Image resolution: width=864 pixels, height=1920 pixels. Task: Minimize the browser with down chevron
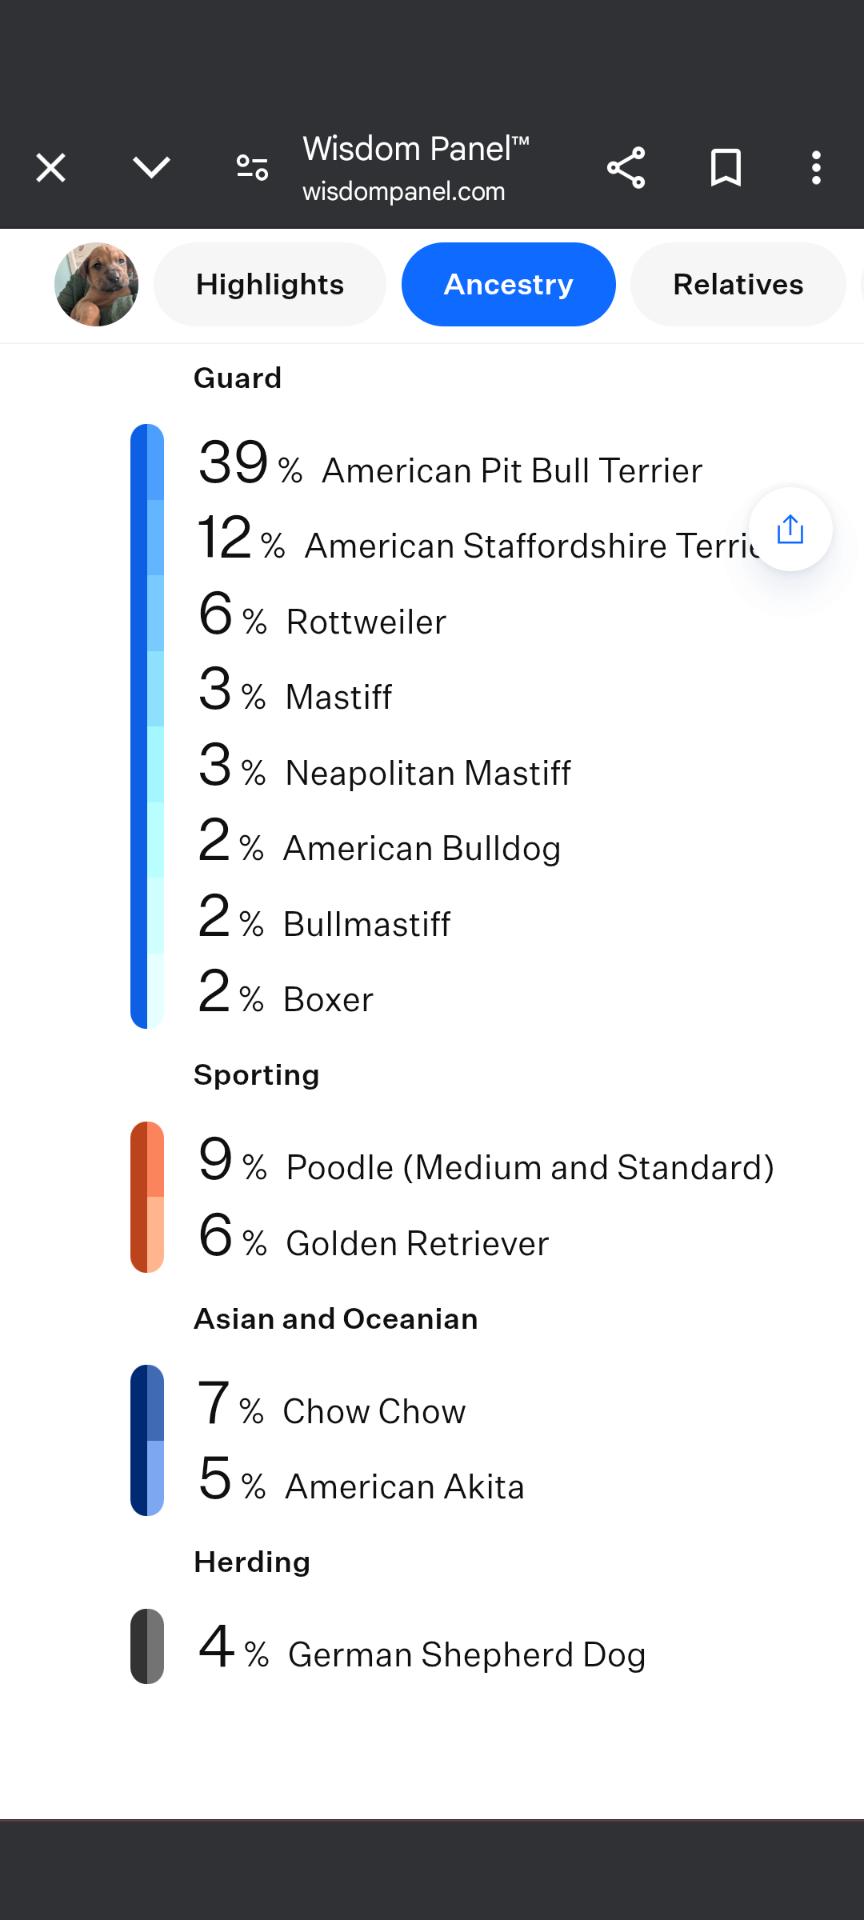[x=152, y=167]
